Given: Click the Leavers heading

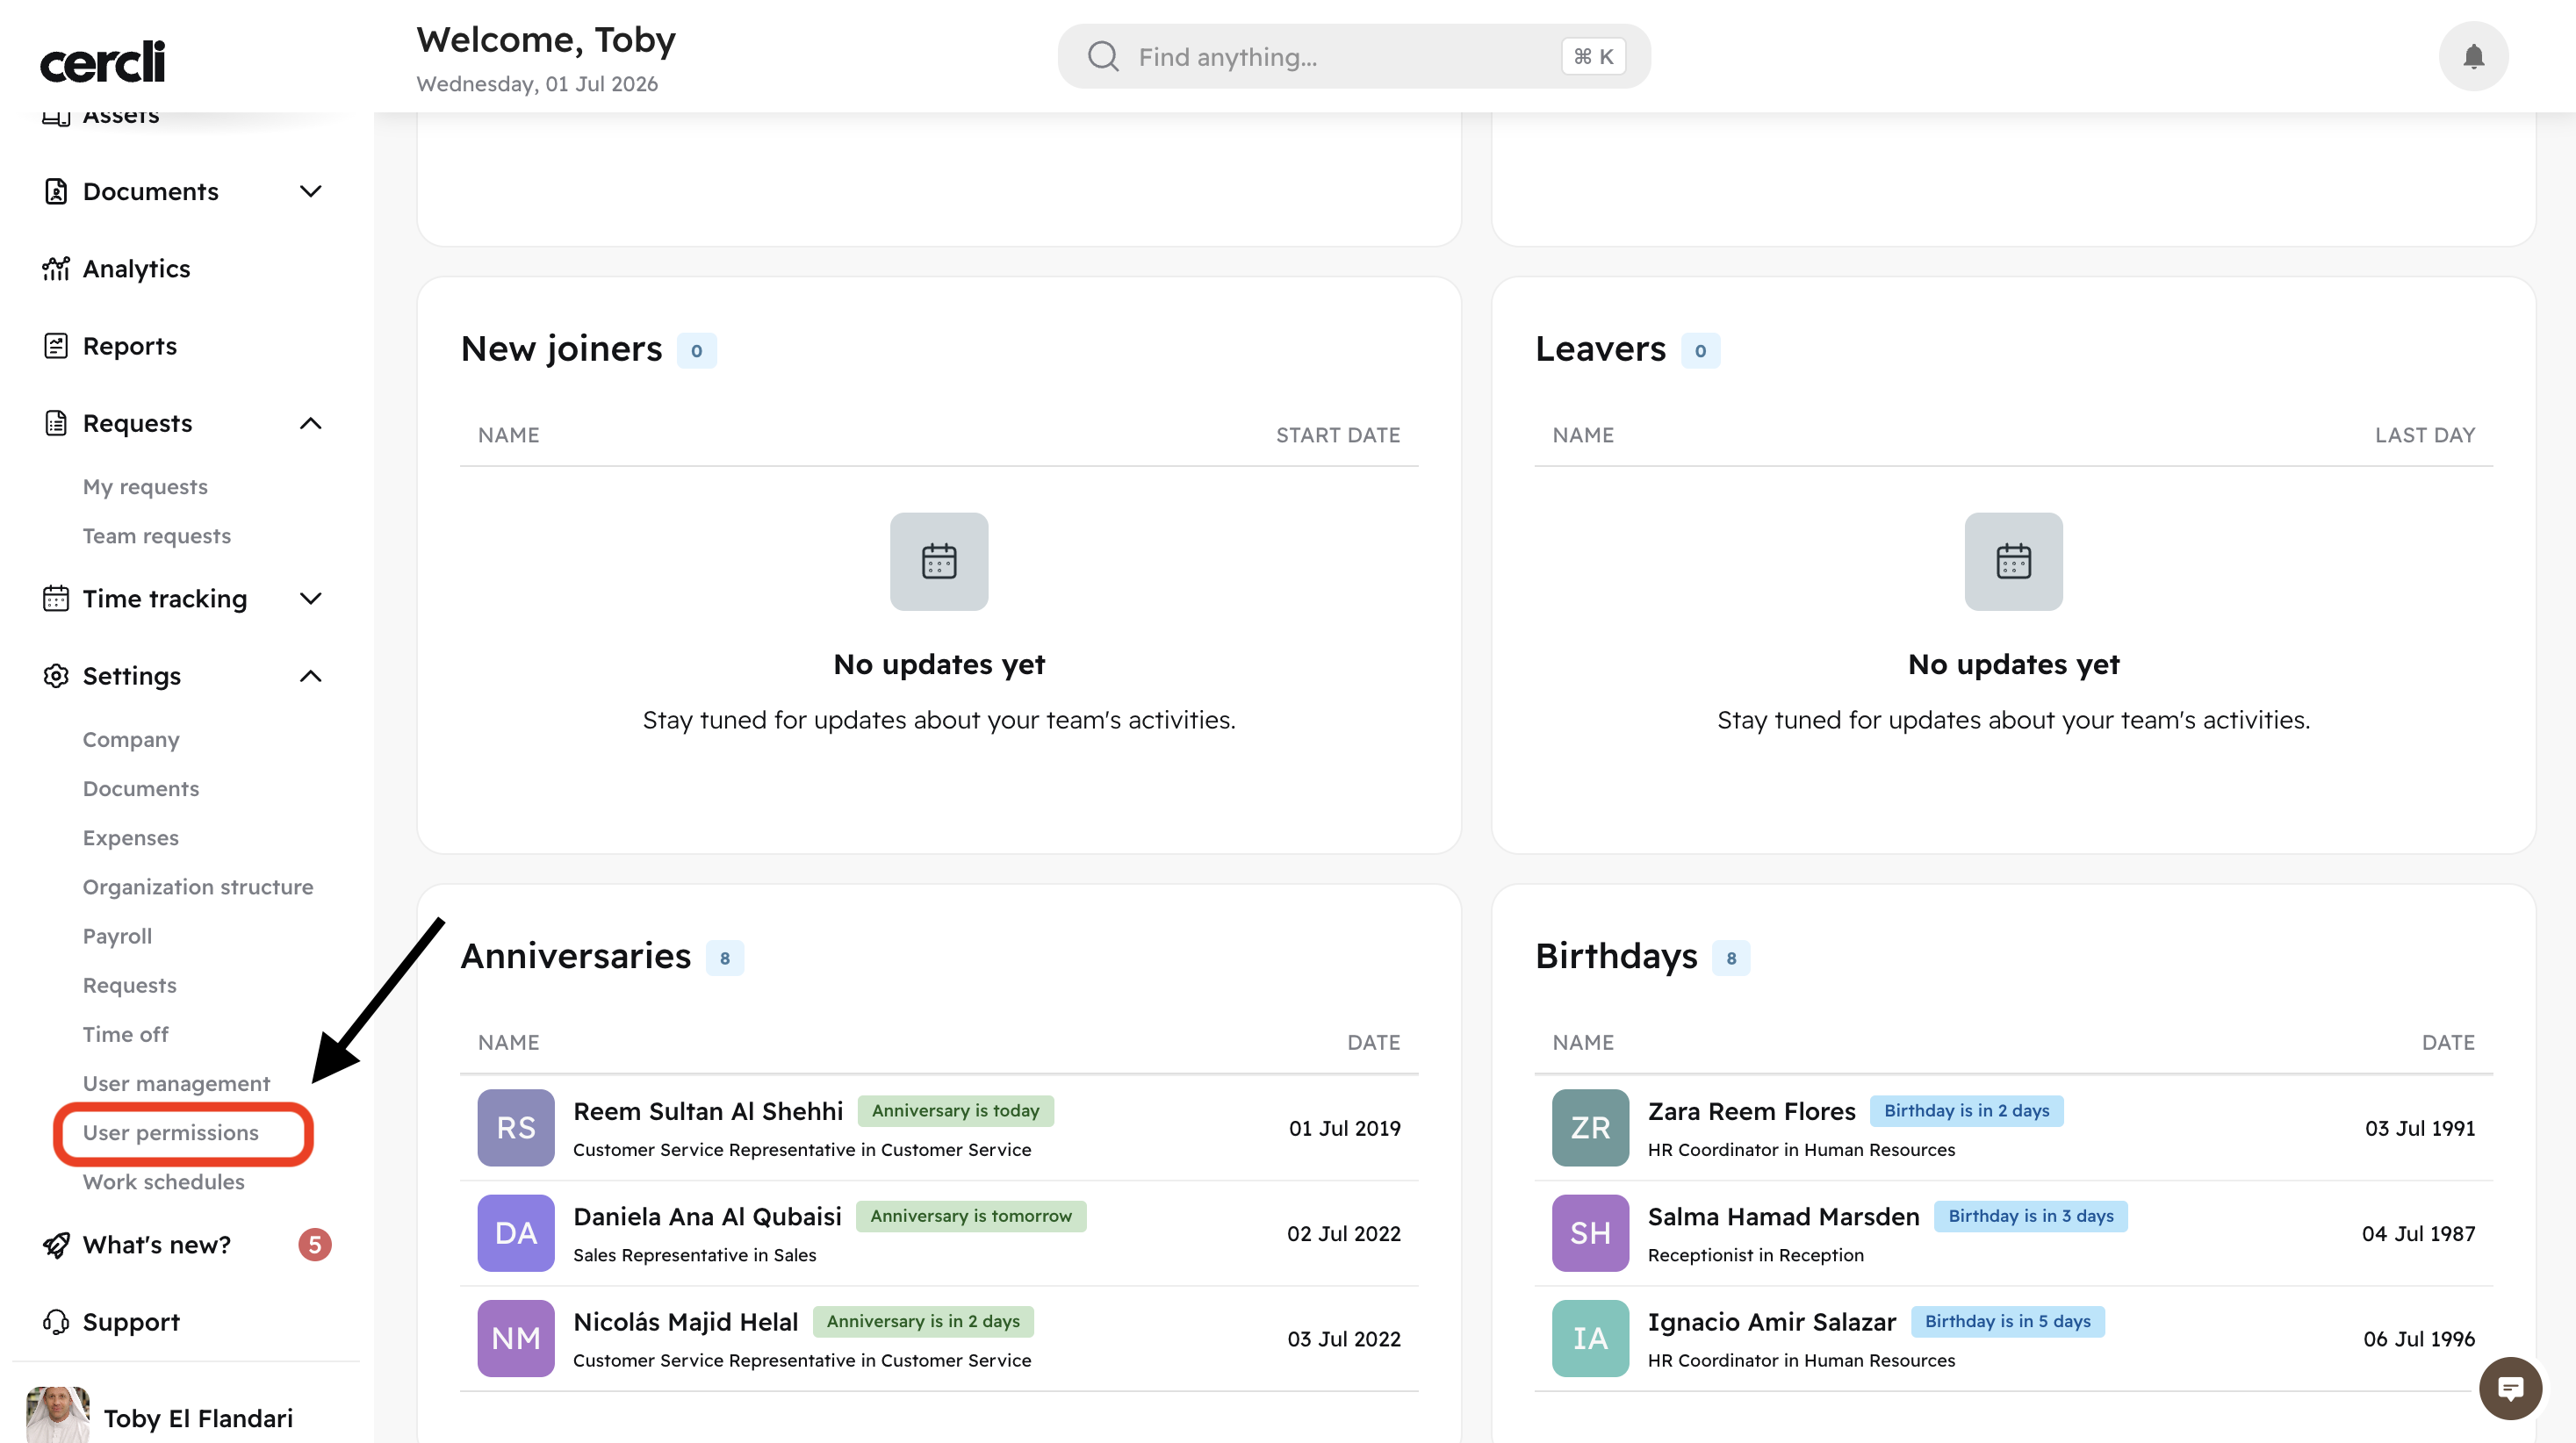Looking at the screenshot, I should (x=1600, y=349).
